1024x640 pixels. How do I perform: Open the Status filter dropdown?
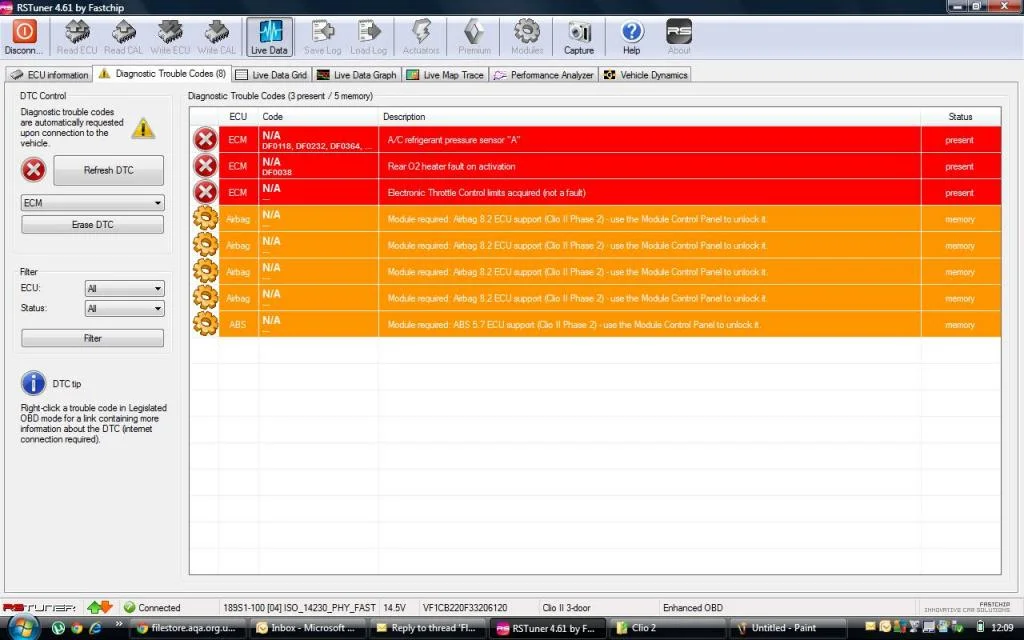tap(125, 308)
